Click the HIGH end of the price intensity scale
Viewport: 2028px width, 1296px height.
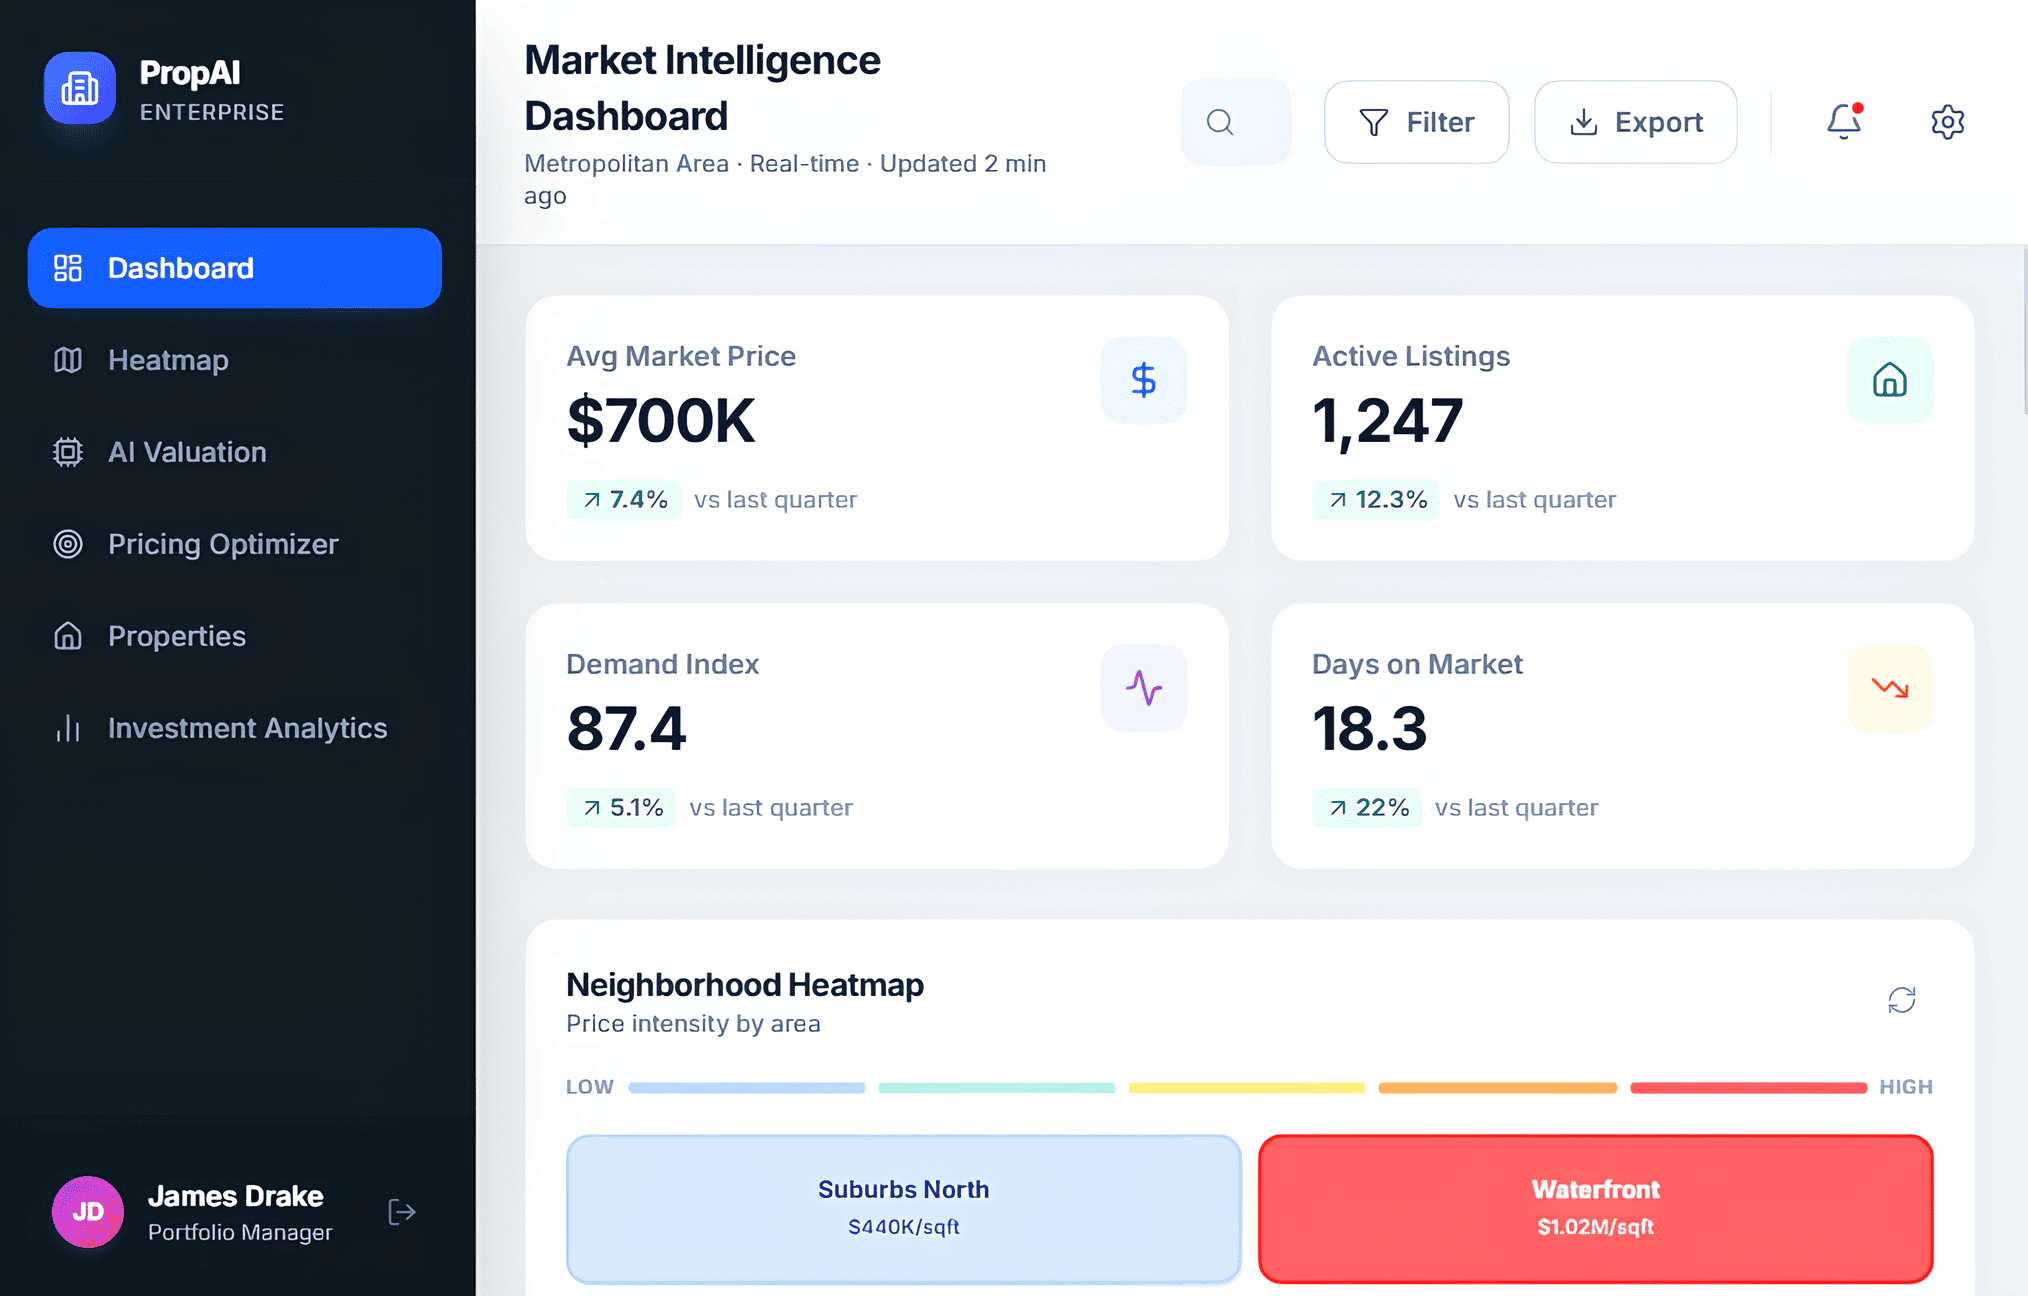(x=1906, y=1087)
